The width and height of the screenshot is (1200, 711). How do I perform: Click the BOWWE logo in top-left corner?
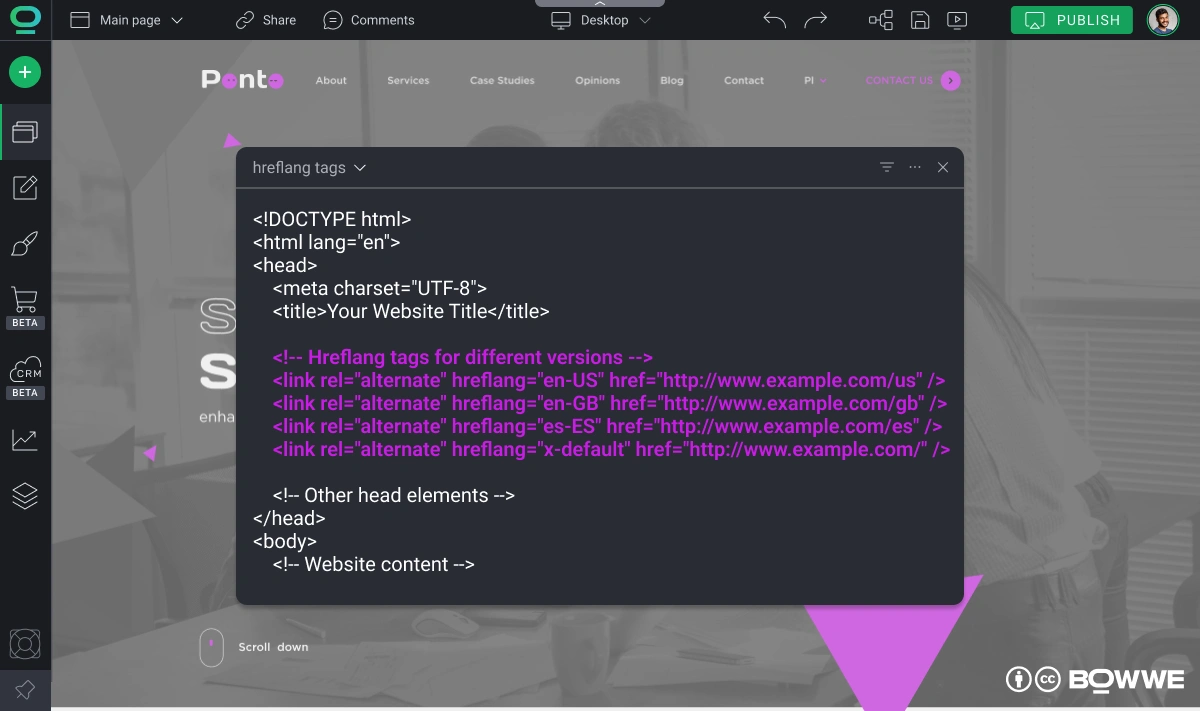(x=25, y=19)
